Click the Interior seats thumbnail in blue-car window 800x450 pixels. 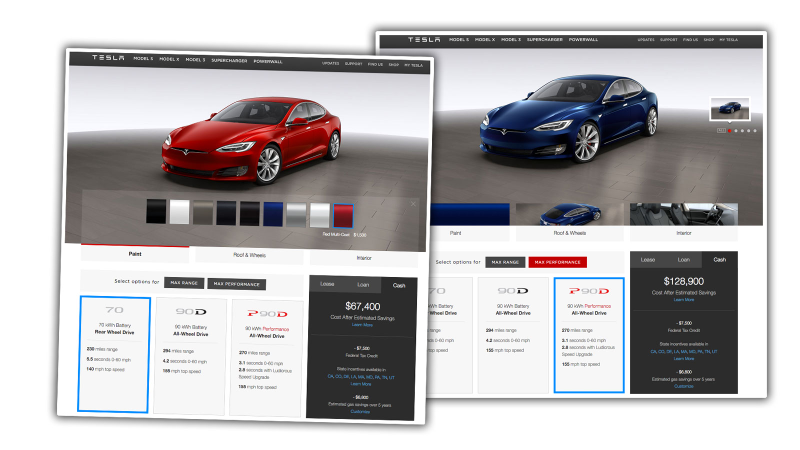click(x=684, y=214)
